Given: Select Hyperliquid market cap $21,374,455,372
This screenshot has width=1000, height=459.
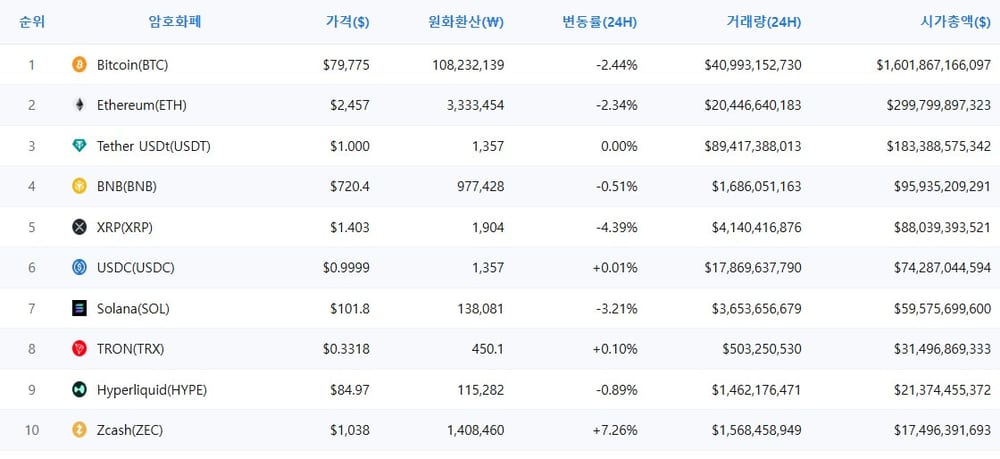Looking at the screenshot, I should click(x=943, y=390).
